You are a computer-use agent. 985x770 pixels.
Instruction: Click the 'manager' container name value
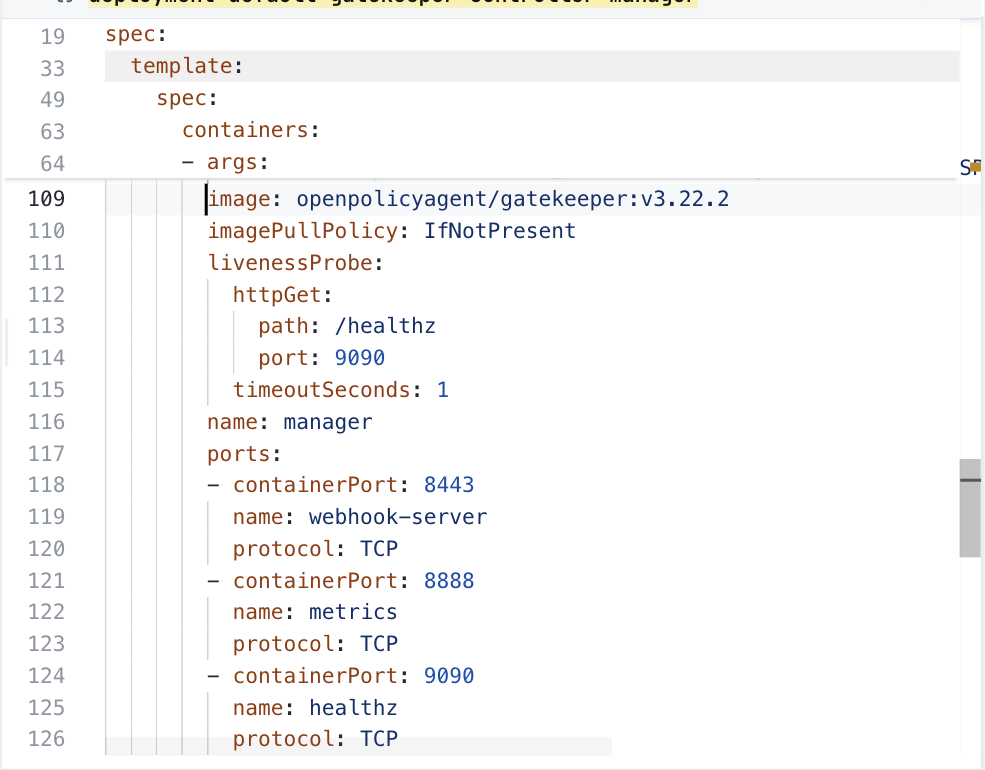tap(327, 422)
